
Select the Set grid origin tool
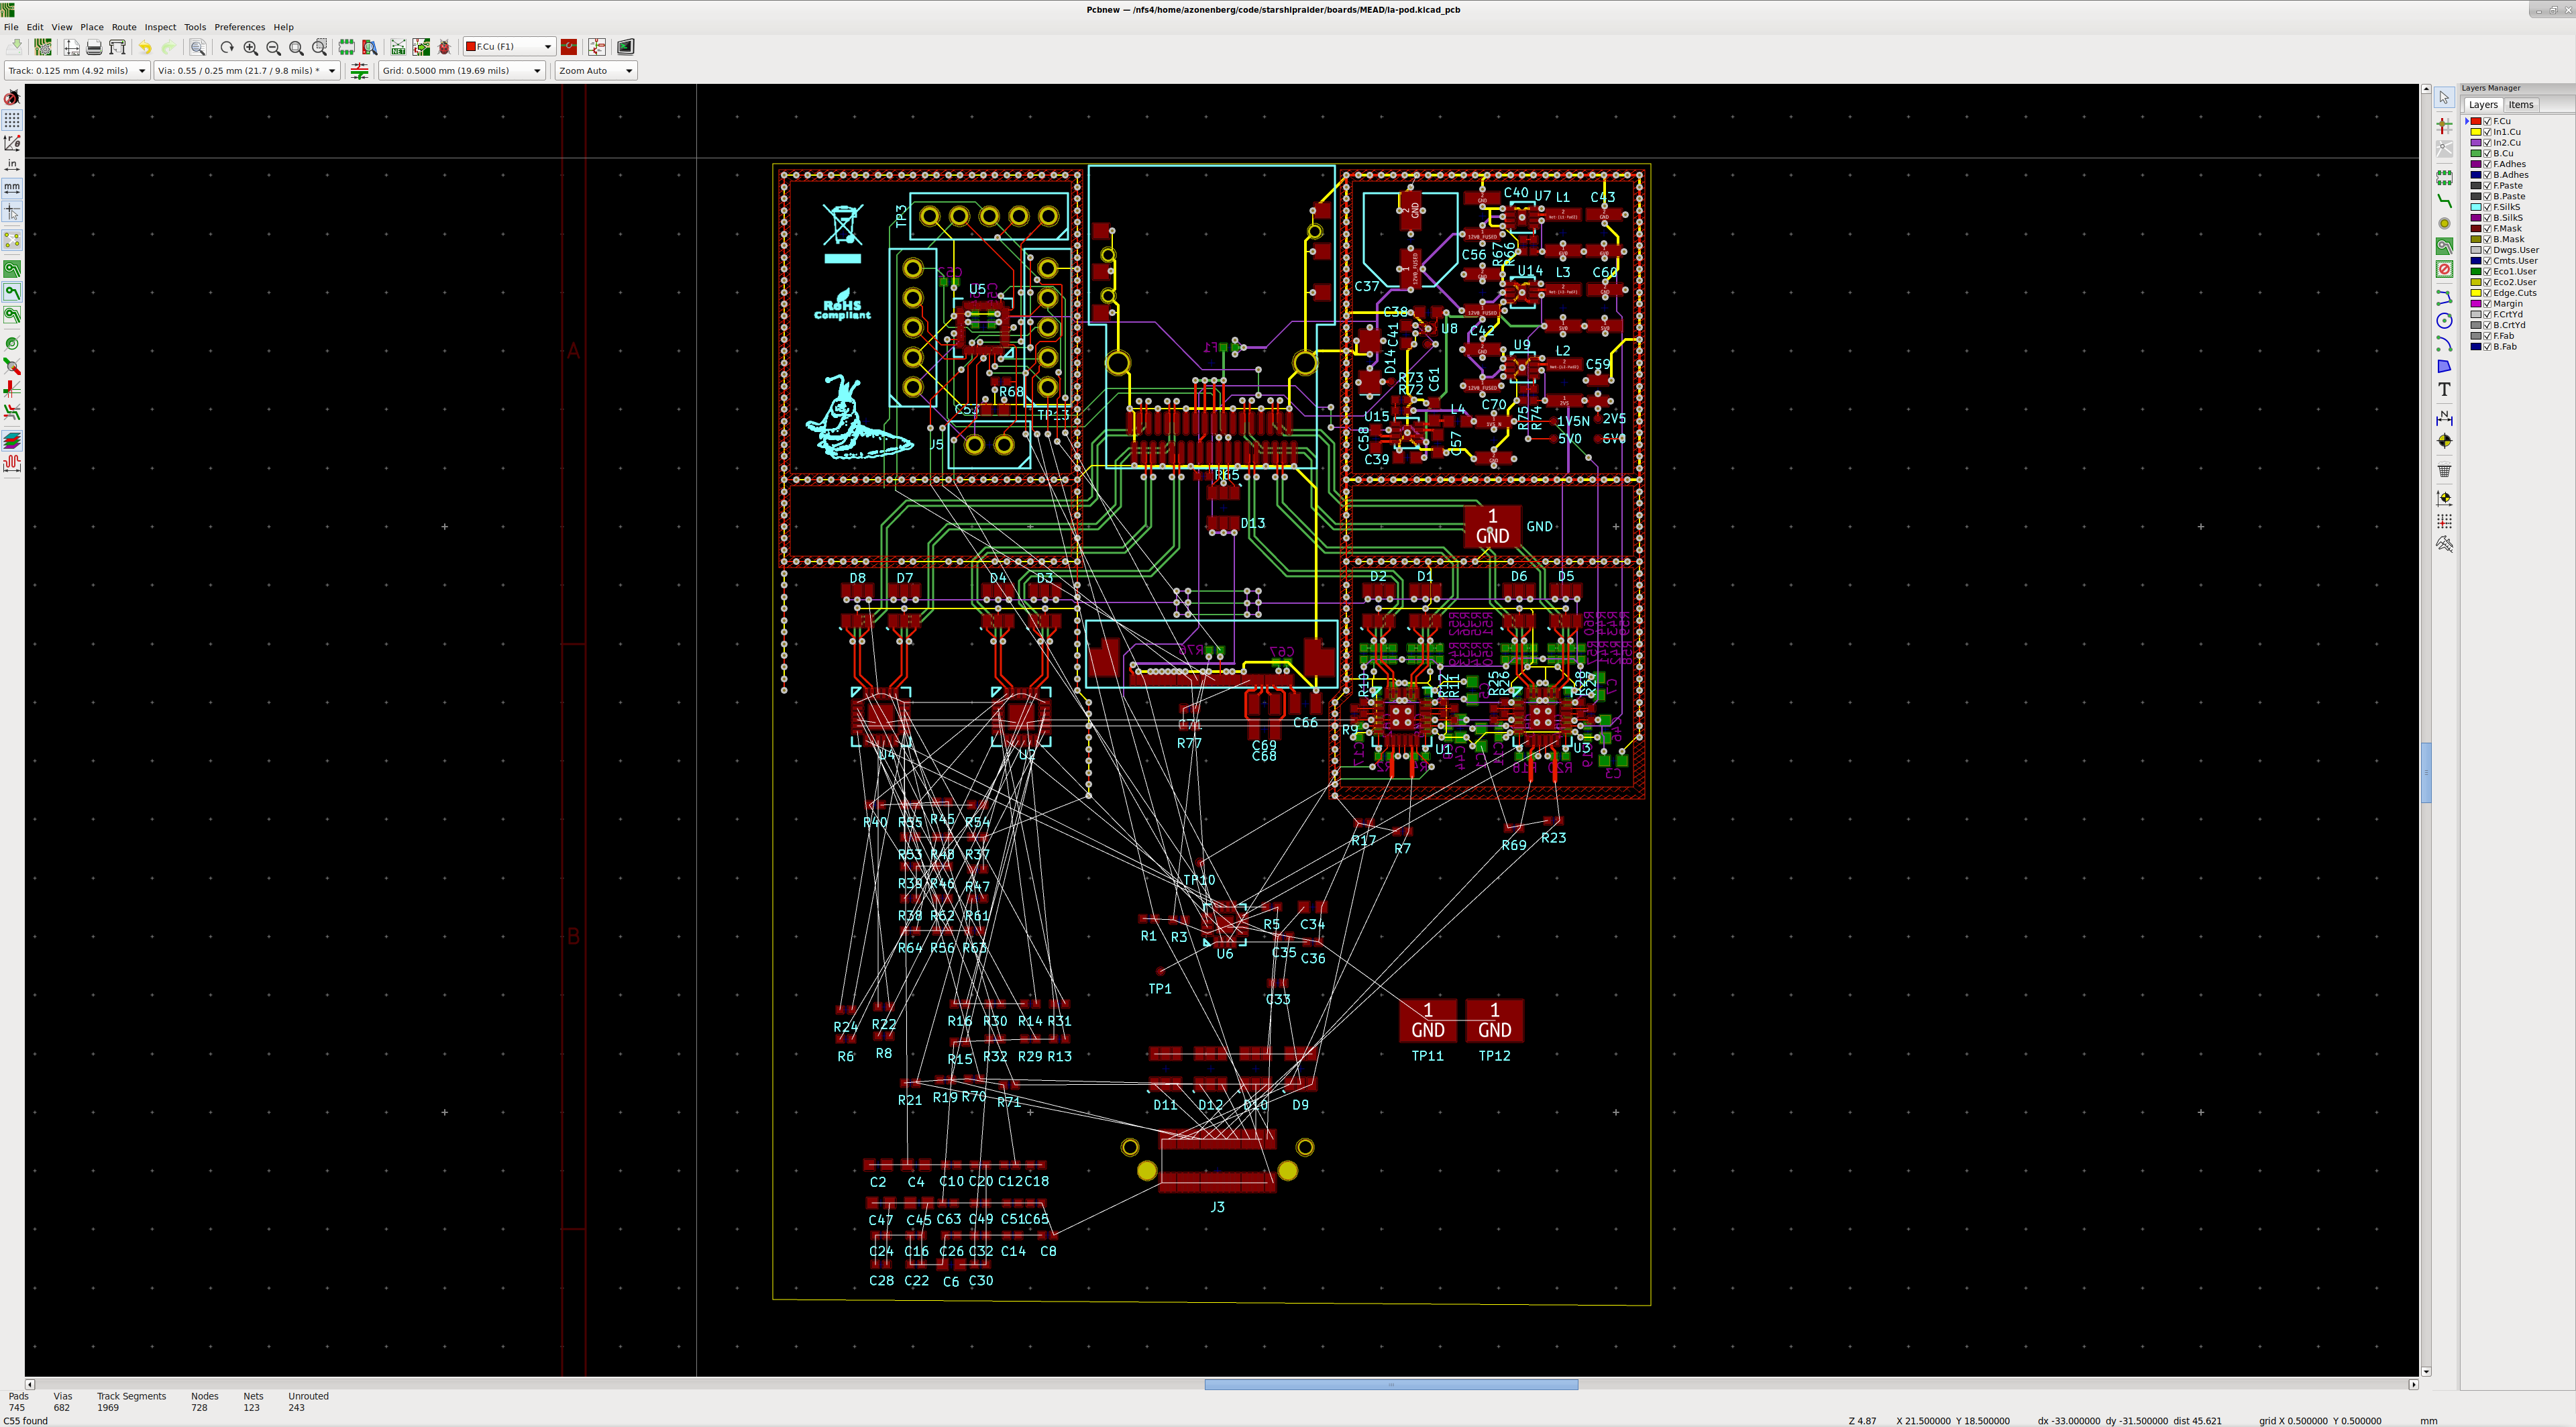coord(2444,521)
